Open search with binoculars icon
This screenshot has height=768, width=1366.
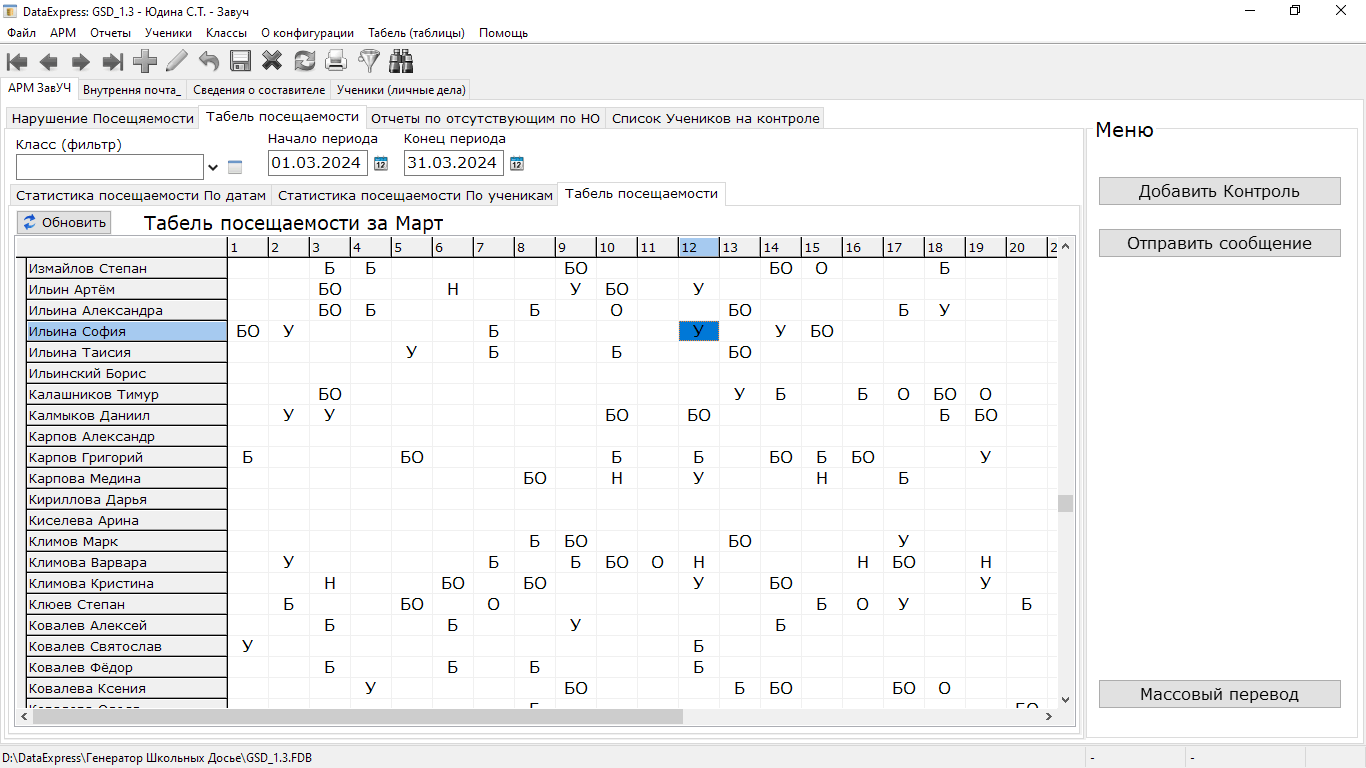coord(401,62)
